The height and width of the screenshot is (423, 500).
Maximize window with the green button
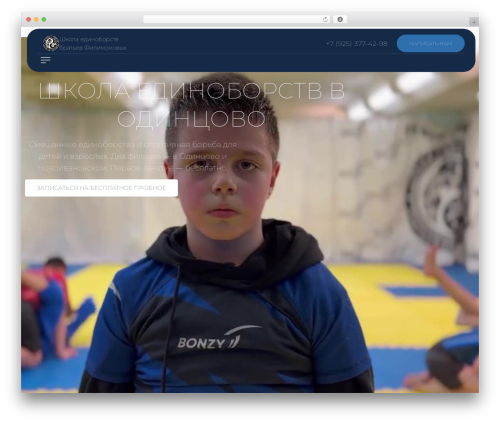tap(44, 20)
